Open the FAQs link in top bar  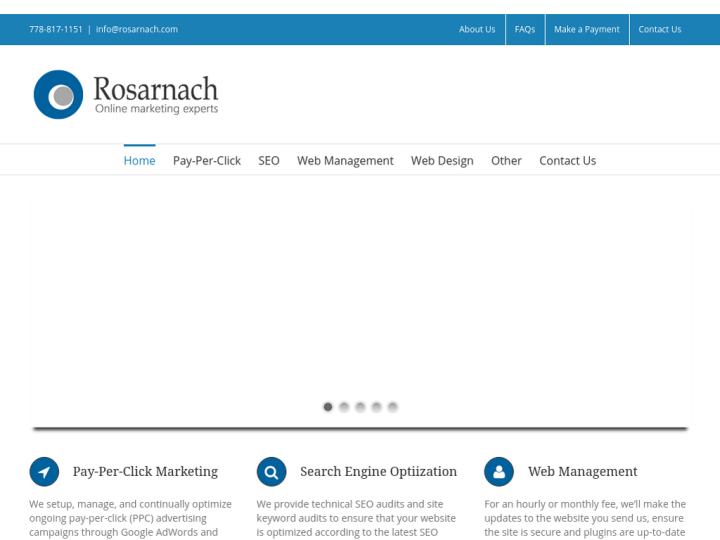(x=525, y=29)
